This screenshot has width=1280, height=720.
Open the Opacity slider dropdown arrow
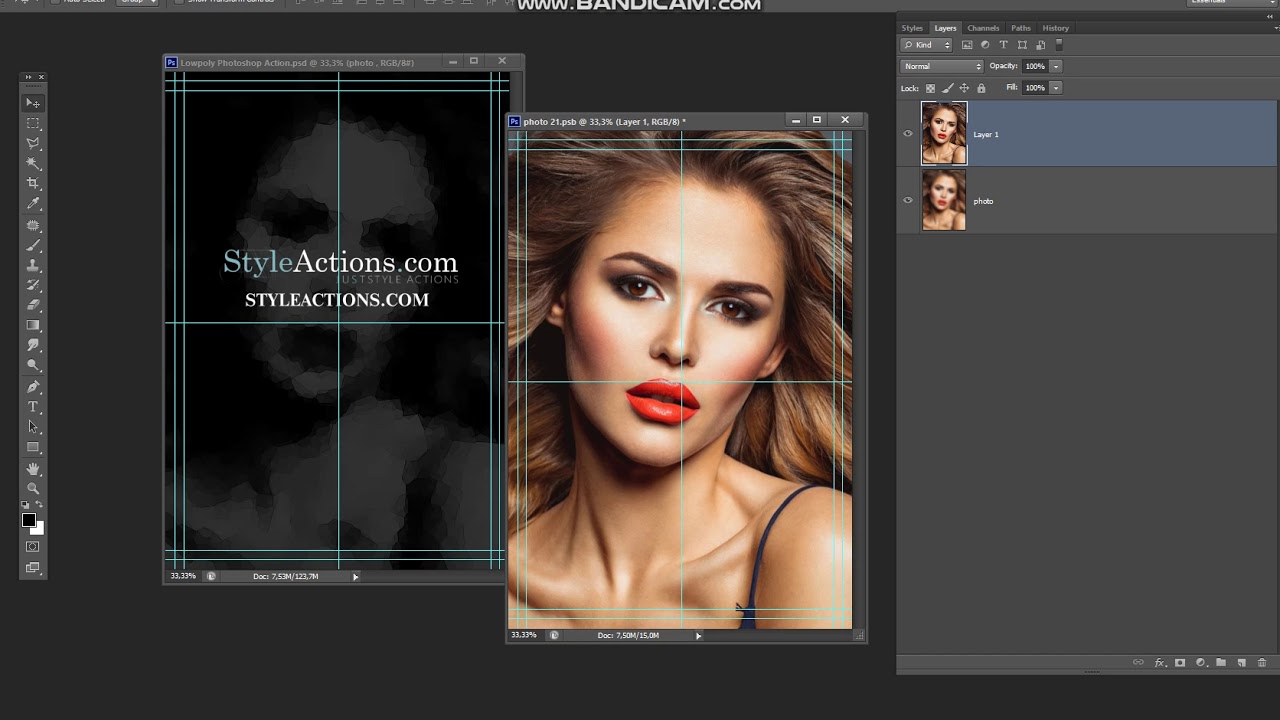tap(1056, 66)
